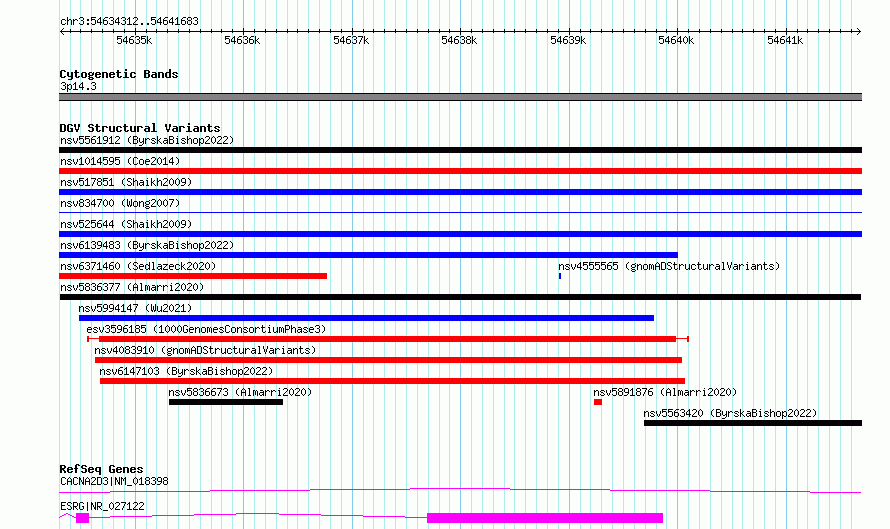
Task: Select the red bar for nsv1014595
Action: (x=460, y=171)
